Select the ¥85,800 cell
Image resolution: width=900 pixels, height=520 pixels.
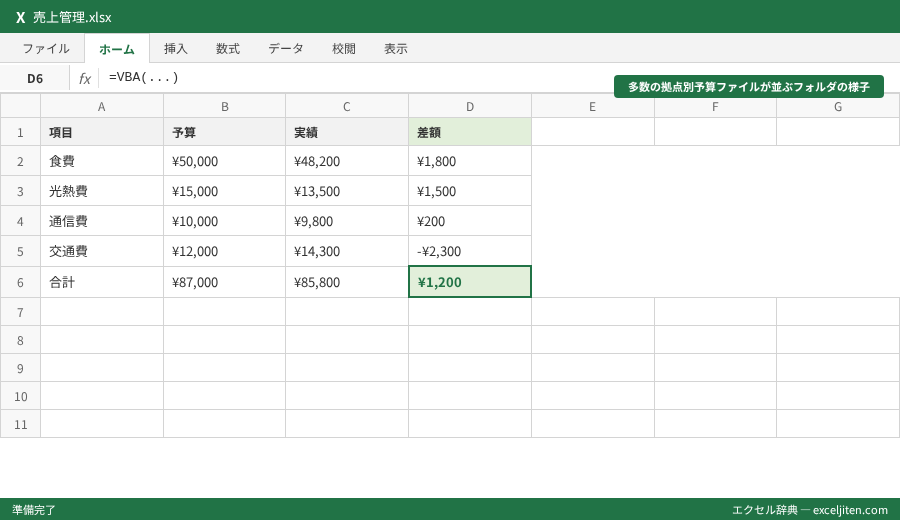347,282
